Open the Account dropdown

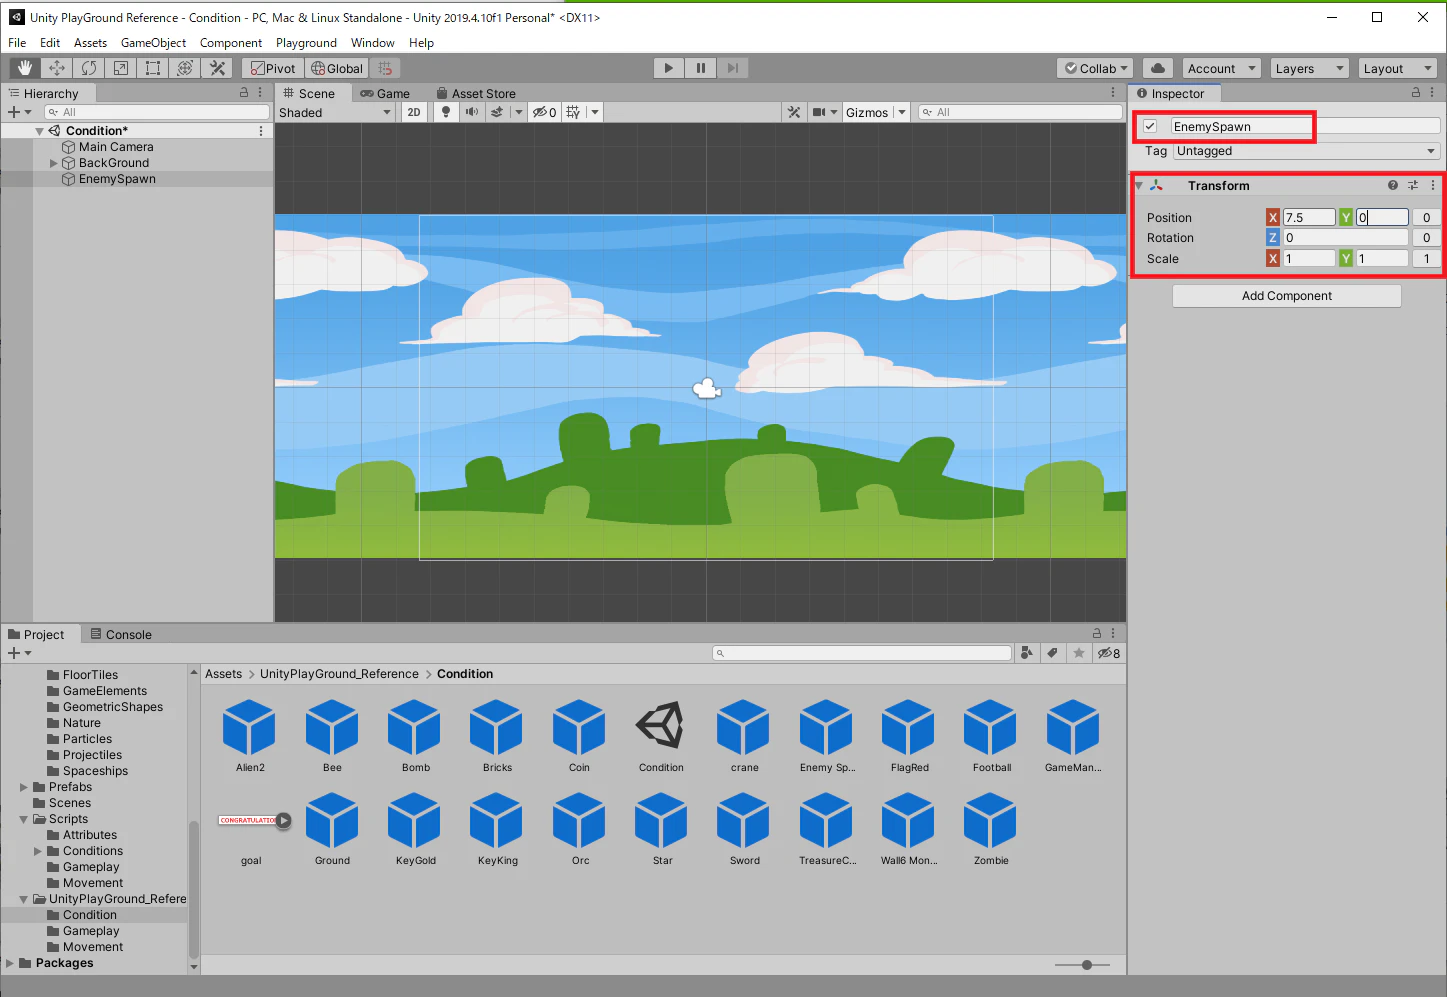1221,68
